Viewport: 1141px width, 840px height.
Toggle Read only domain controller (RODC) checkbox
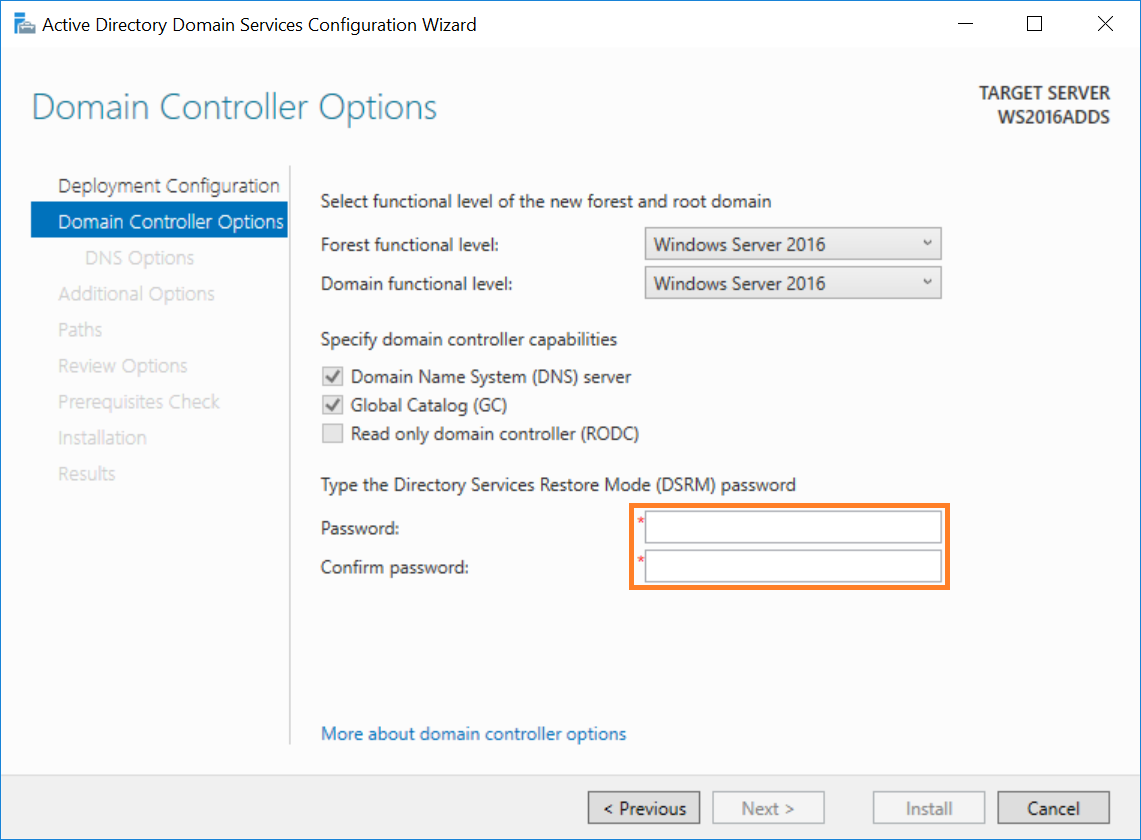[333, 434]
